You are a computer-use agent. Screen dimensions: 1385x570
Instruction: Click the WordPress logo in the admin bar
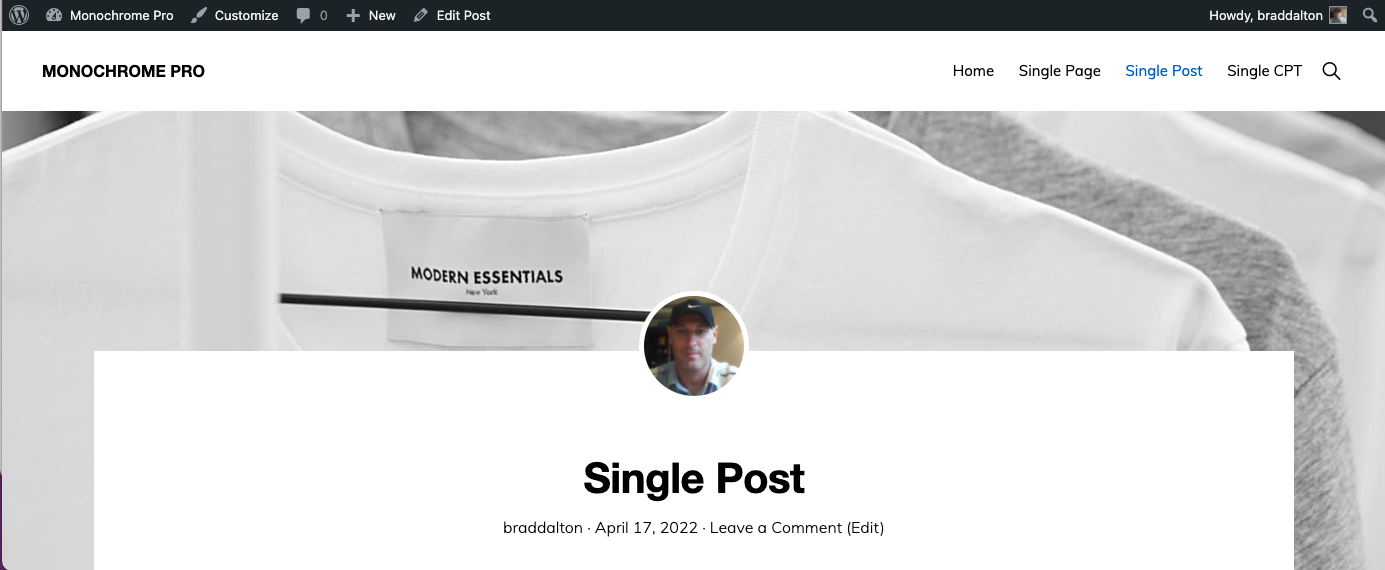click(19, 15)
